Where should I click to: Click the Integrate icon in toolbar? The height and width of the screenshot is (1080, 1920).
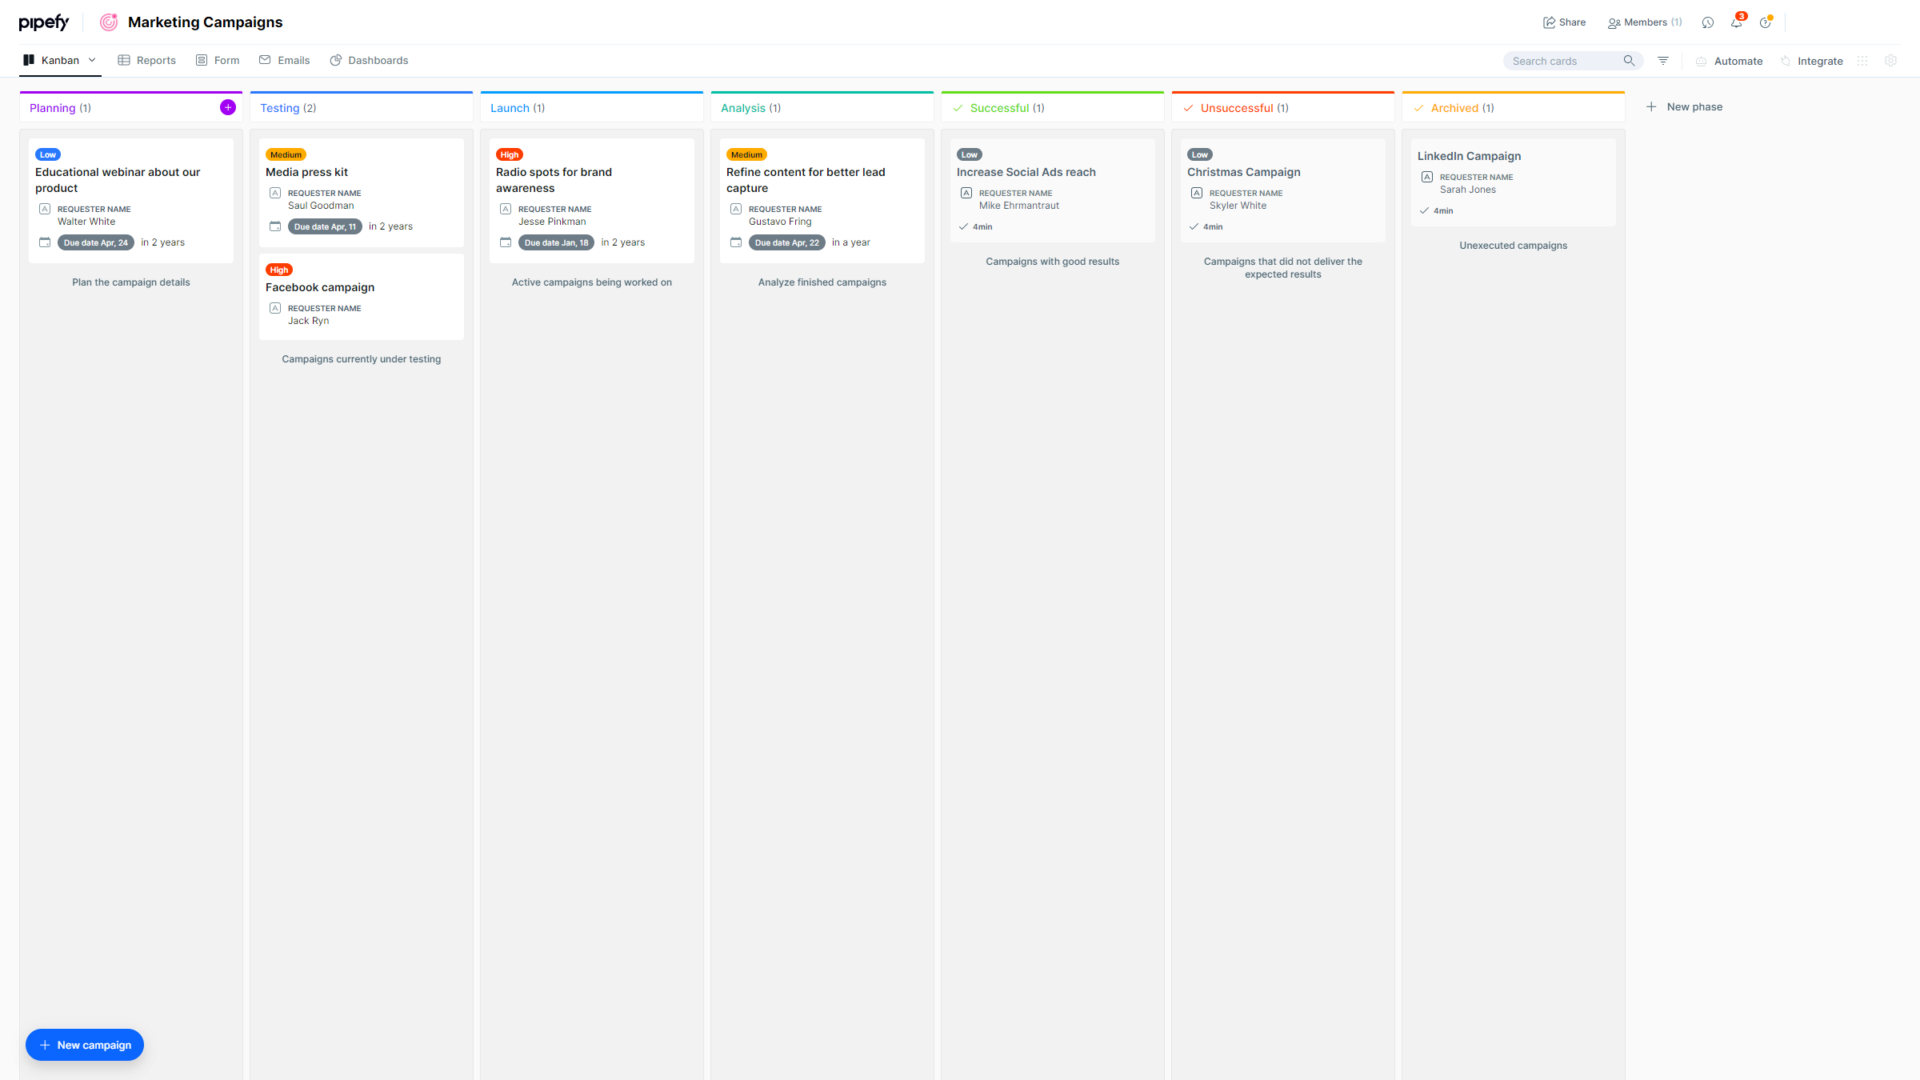click(1784, 61)
